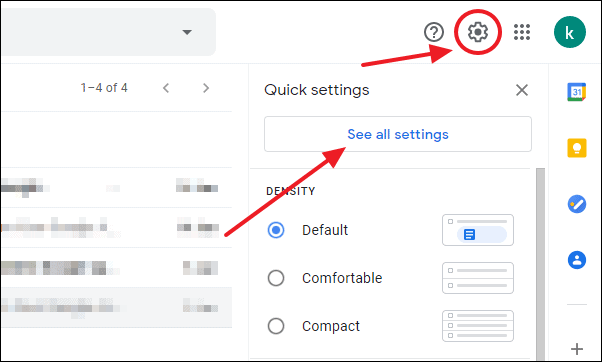Go to the older messages page
The image size is (602, 362).
(x=206, y=88)
